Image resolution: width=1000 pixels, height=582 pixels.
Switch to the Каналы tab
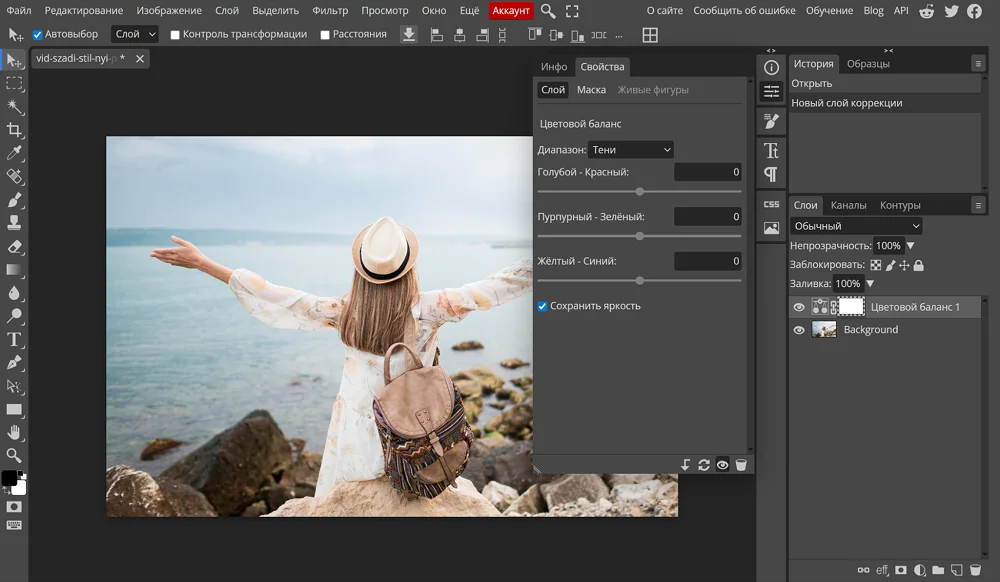click(x=848, y=205)
